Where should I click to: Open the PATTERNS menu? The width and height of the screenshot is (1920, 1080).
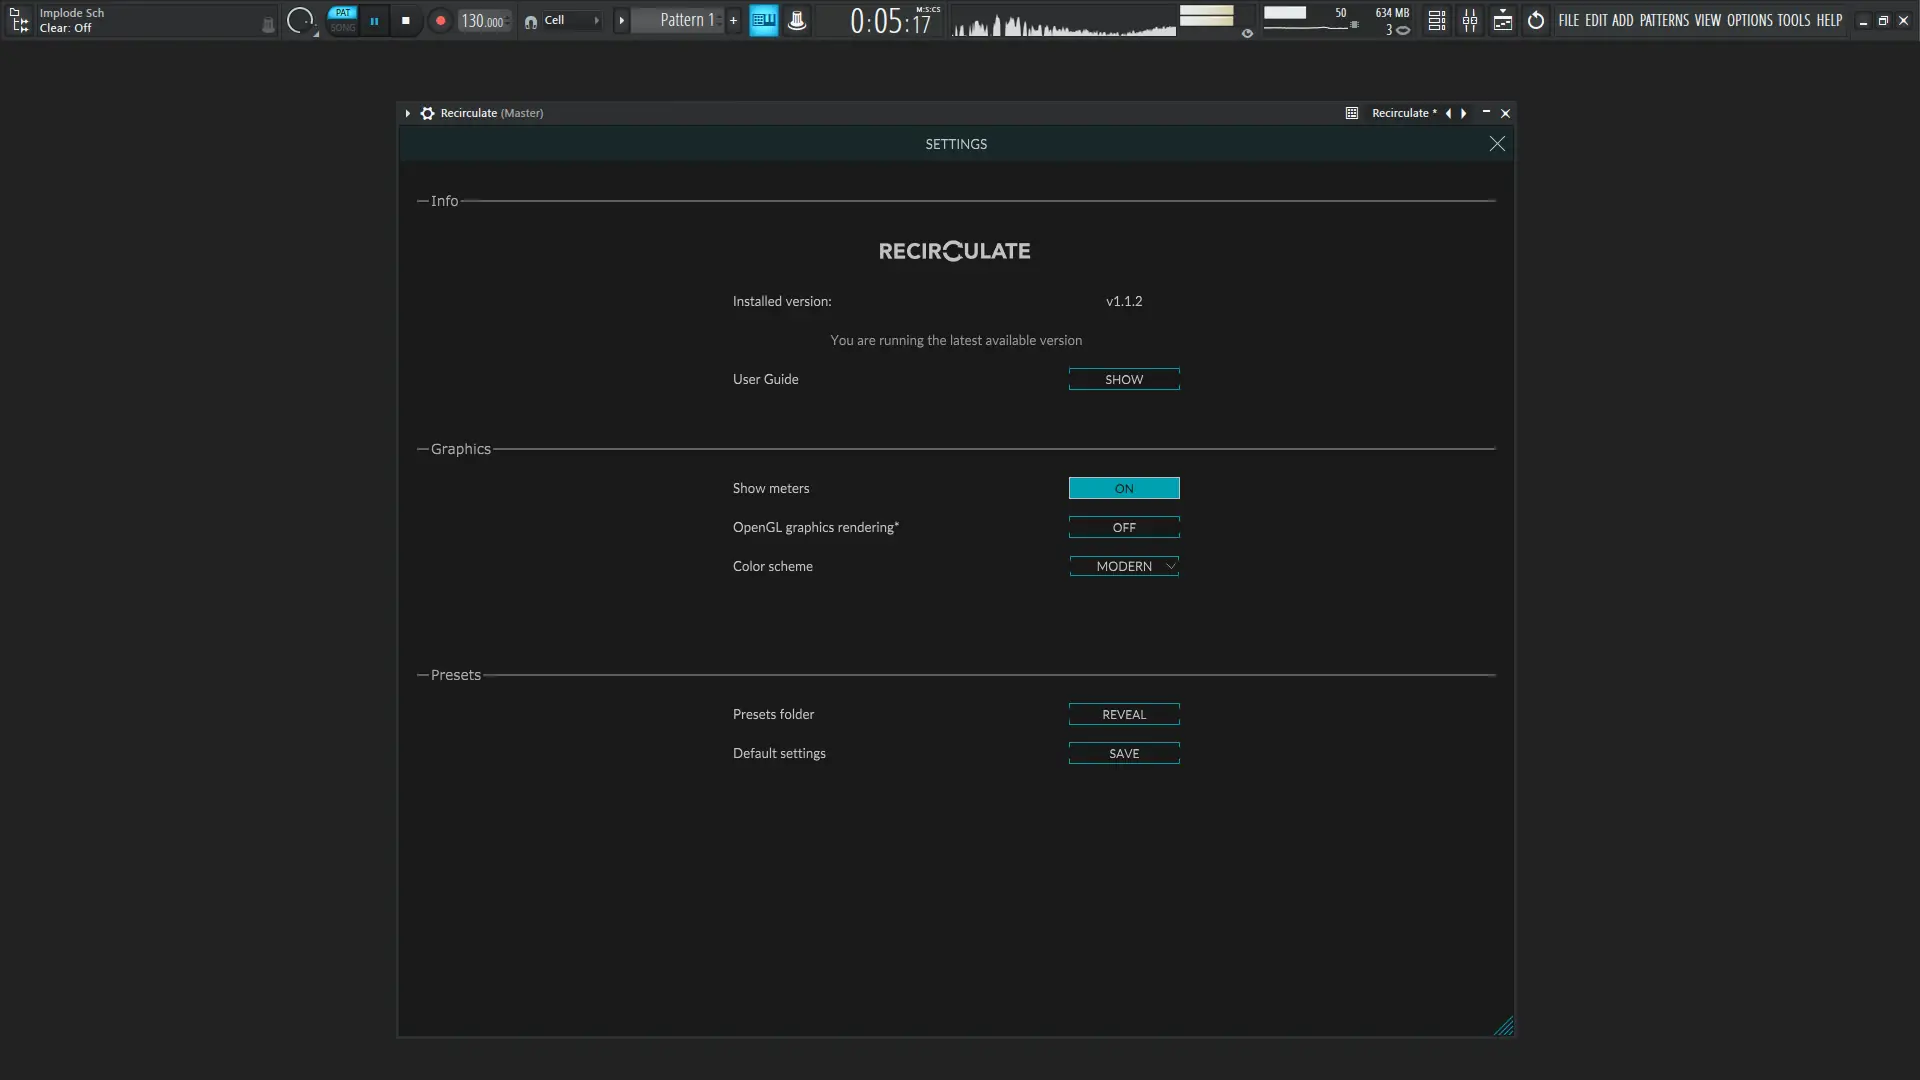[x=1663, y=20]
